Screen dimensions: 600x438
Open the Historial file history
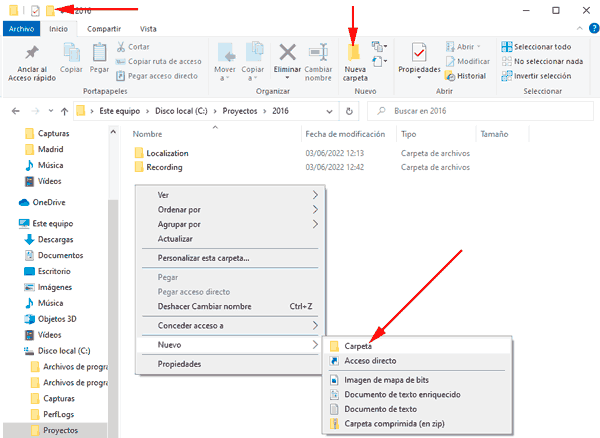[465, 76]
